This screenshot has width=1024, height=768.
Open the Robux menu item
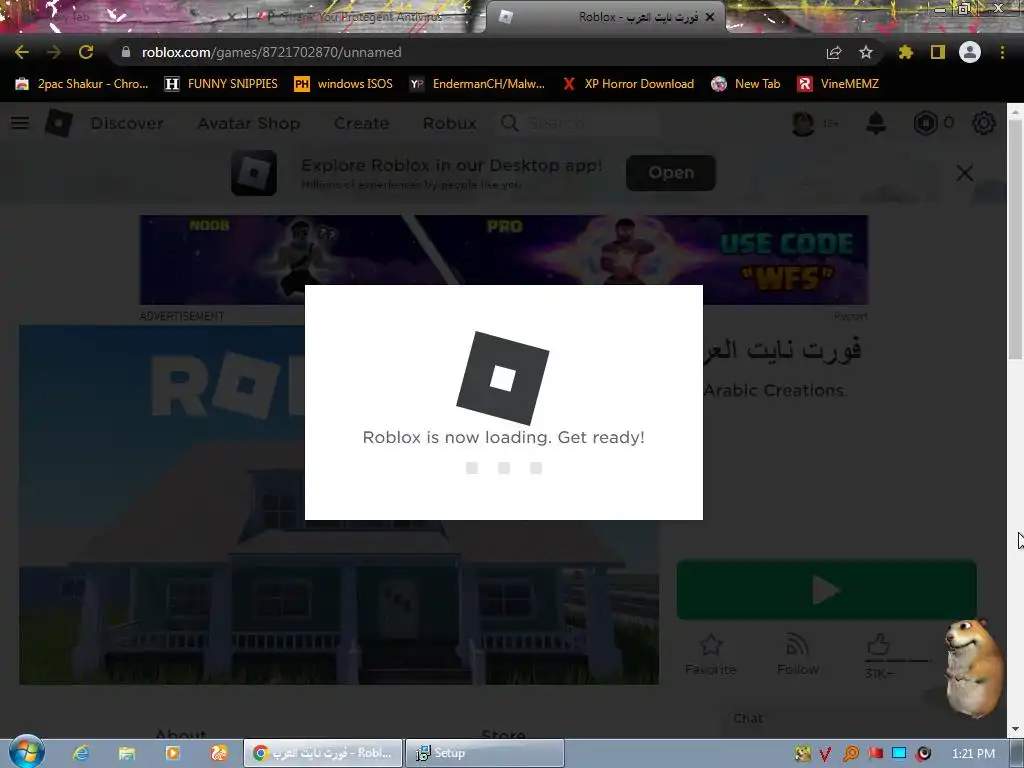point(449,123)
